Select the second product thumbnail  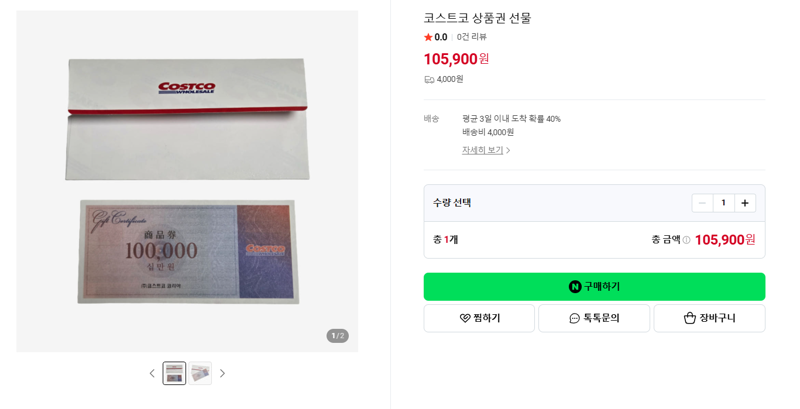[x=200, y=373]
